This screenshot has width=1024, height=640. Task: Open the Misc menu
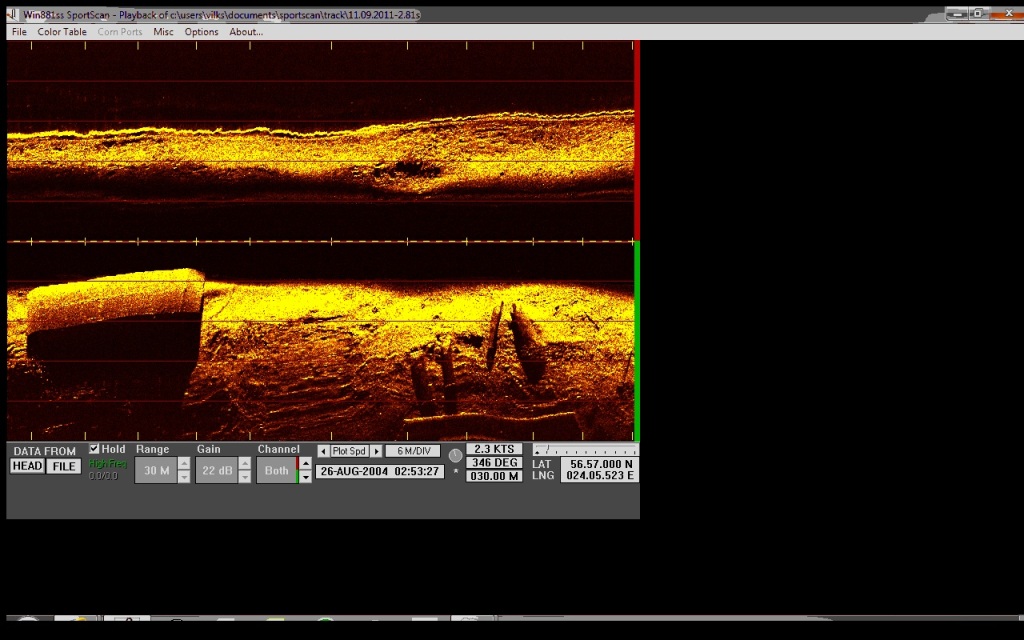click(x=163, y=32)
